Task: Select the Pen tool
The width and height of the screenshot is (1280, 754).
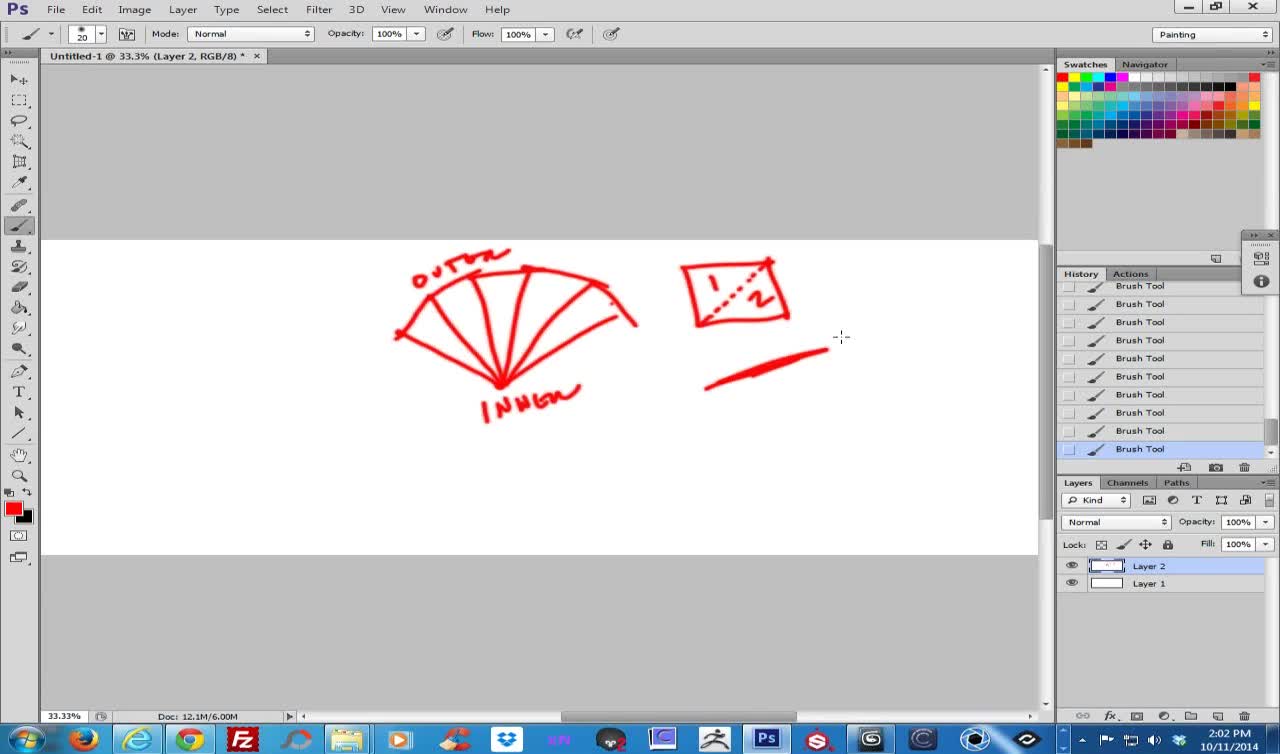Action: pos(19,371)
